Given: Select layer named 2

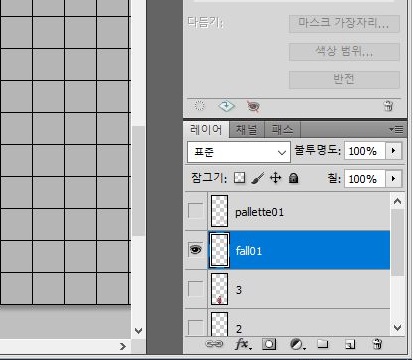Looking at the screenshot, I should (239, 329).
